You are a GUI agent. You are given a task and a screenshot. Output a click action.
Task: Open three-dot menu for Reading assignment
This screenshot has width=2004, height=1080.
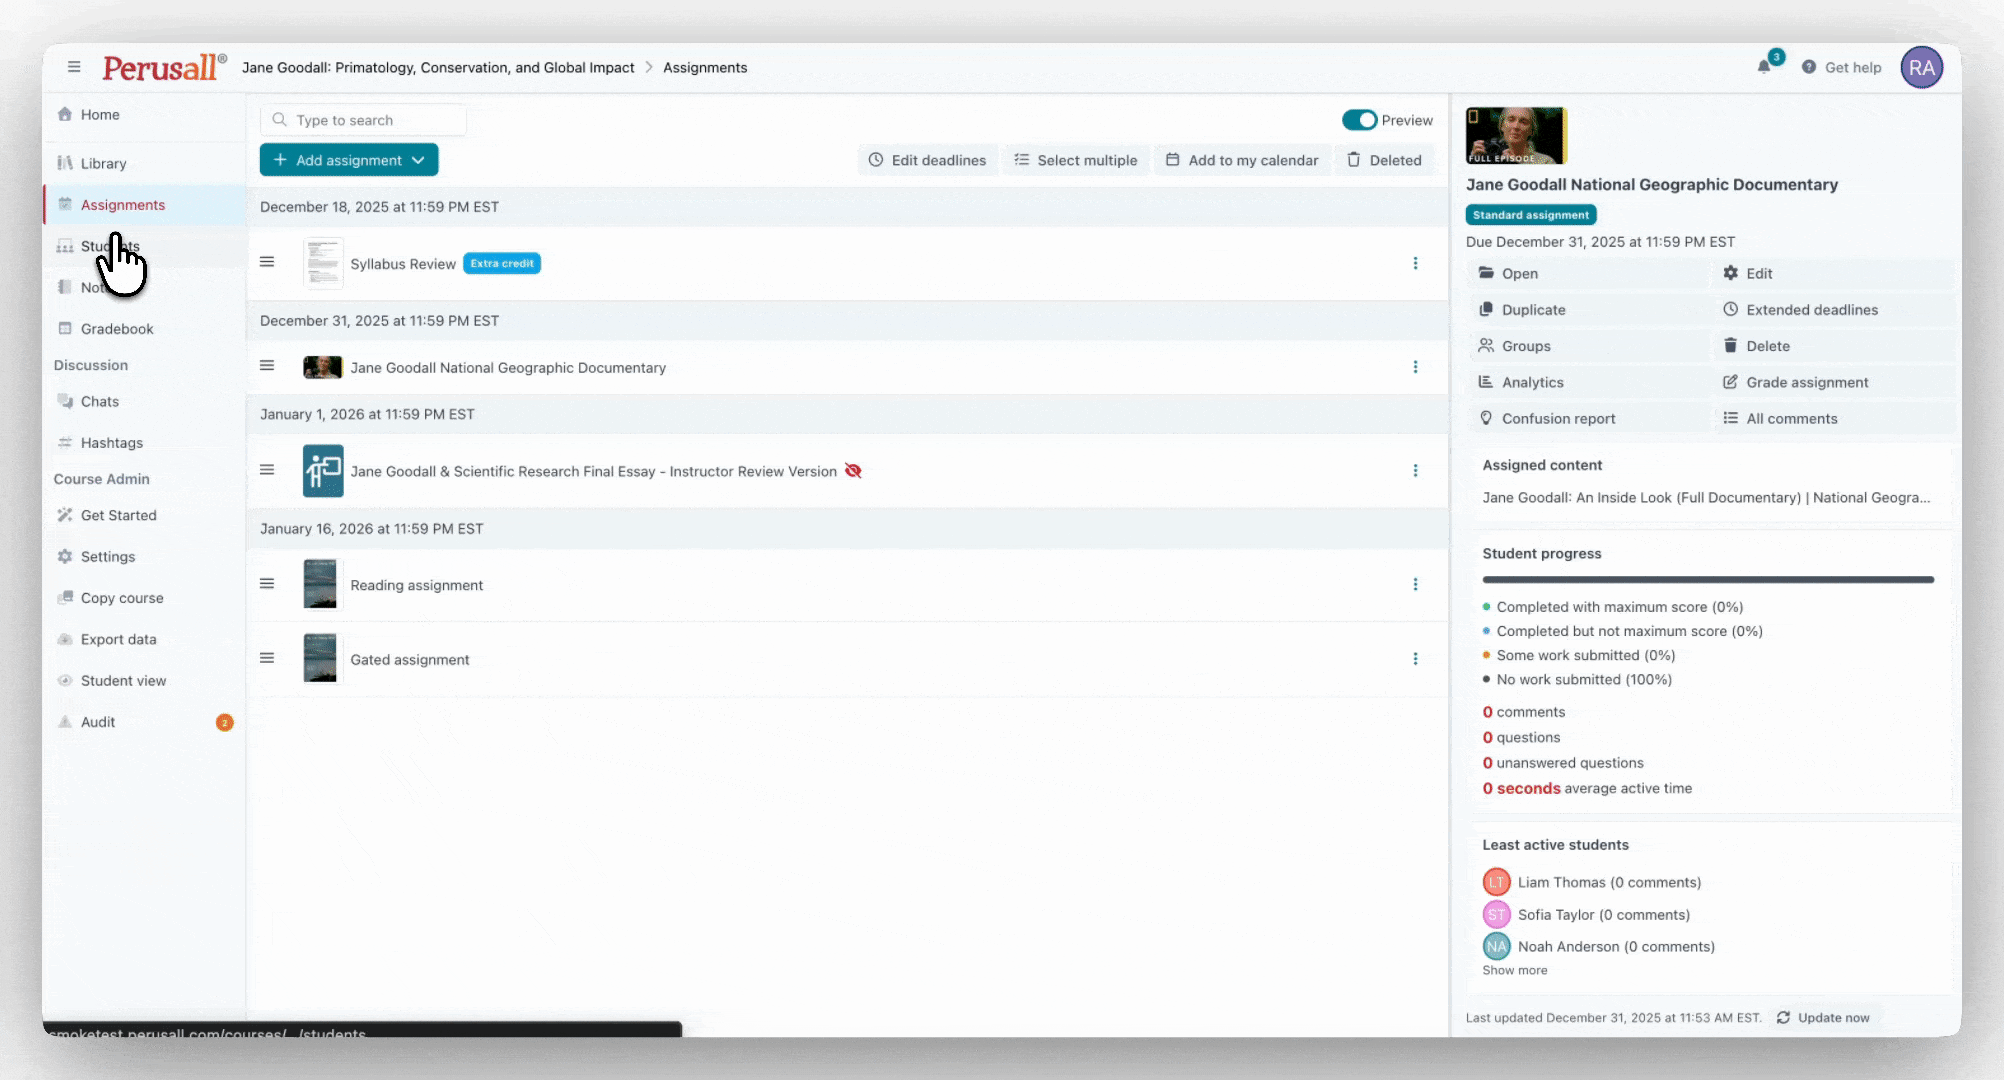(1415, 584)
